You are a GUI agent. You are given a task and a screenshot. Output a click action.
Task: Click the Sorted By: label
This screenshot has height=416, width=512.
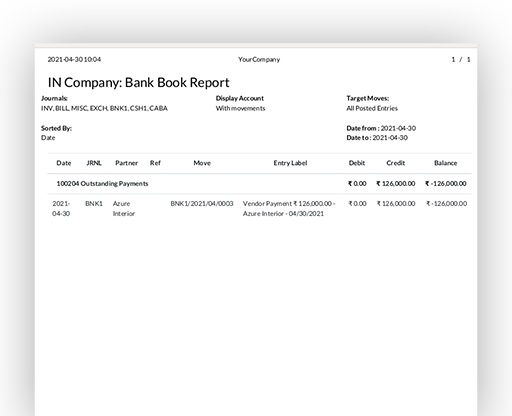click(56, 128)
